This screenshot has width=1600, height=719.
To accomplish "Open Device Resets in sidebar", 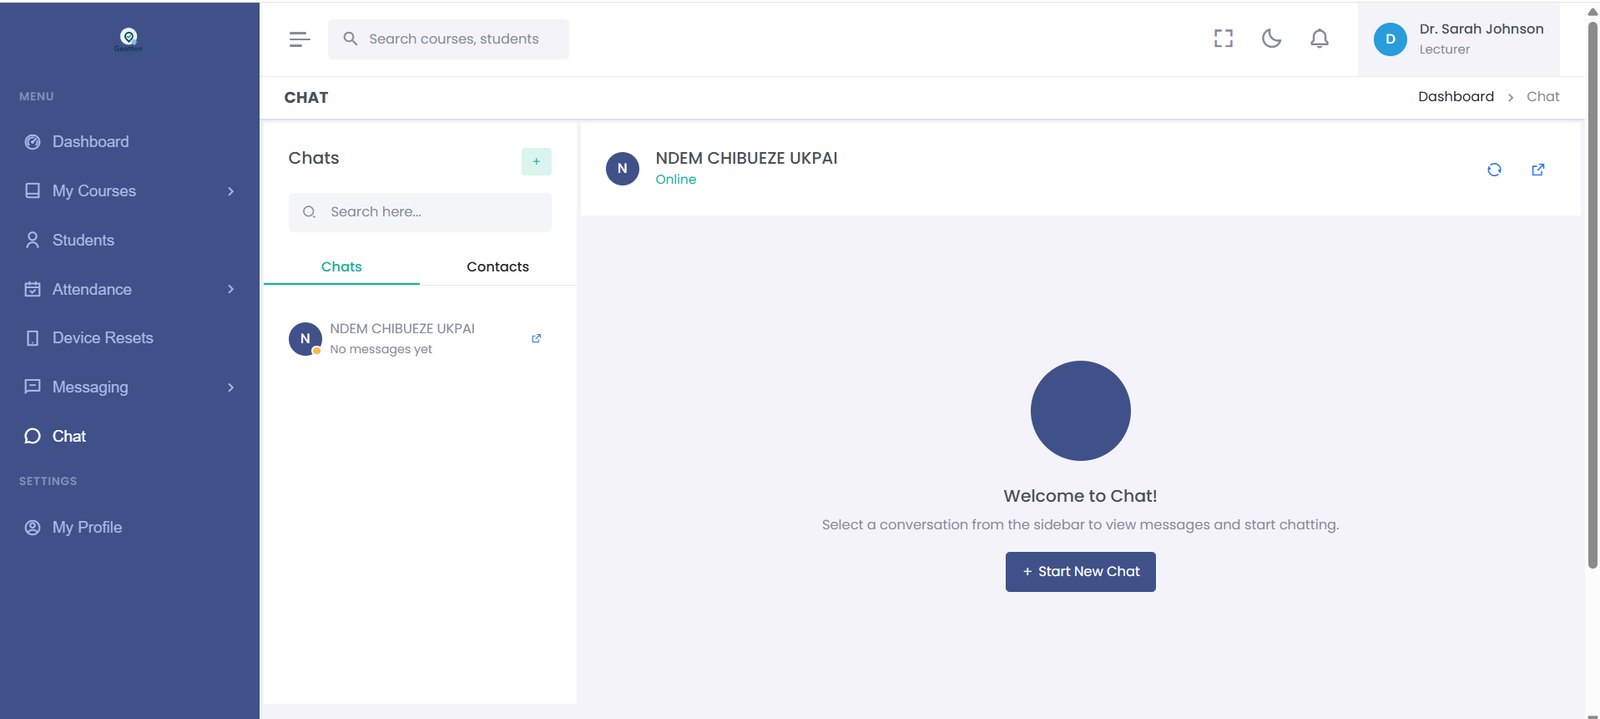I will coord(102,338).
